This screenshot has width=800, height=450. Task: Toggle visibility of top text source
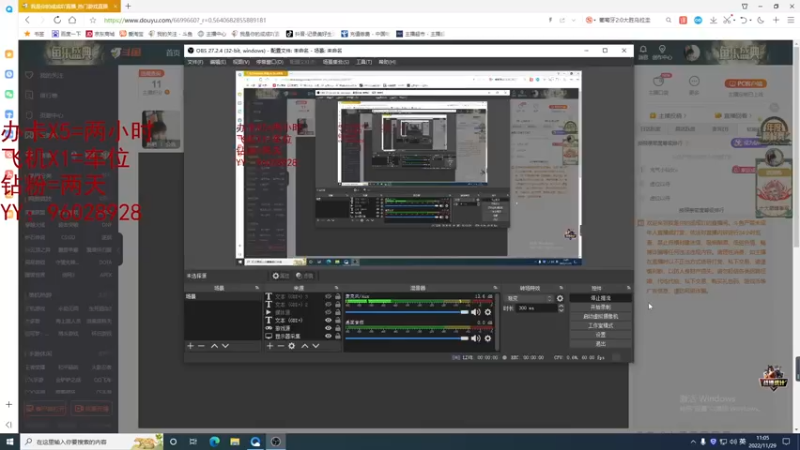point(328,296)
